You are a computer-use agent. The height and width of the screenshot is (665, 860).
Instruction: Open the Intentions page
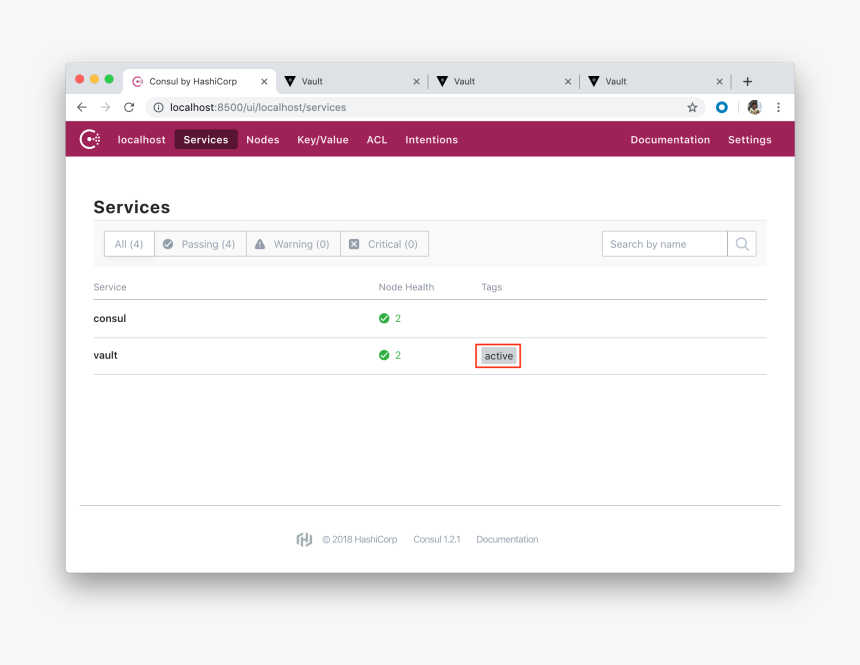(x=432, y=140)
